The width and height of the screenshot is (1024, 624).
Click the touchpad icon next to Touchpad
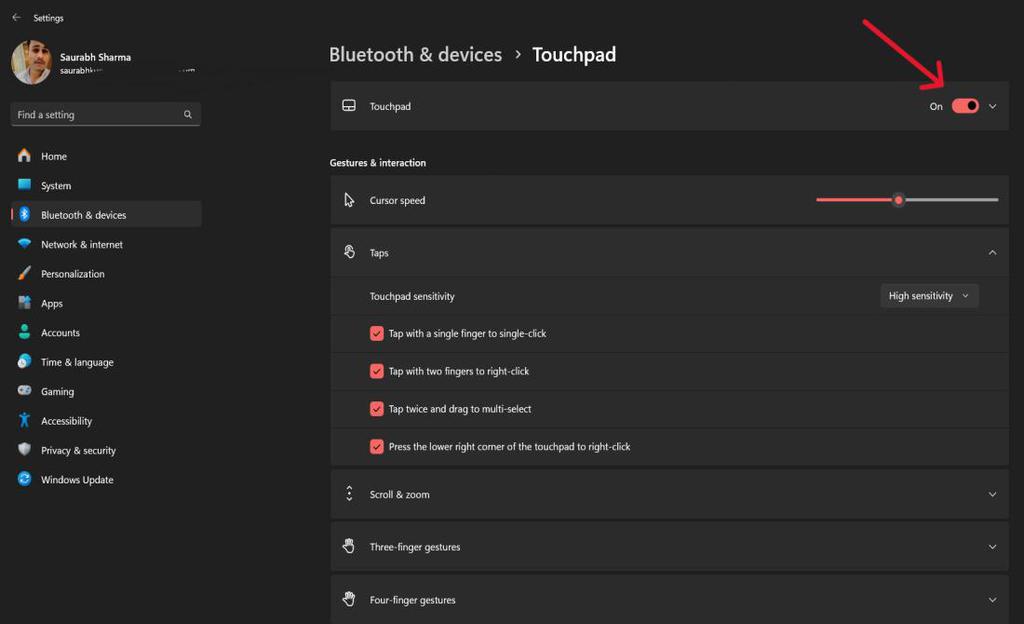(349, 105)
